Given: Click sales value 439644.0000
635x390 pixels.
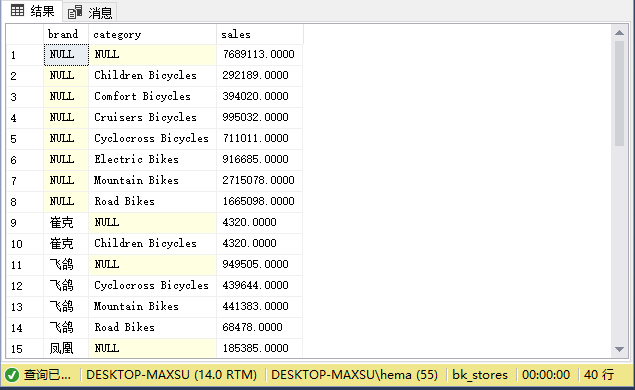Looking at the screenshot, I should click(x=260, y=286).
